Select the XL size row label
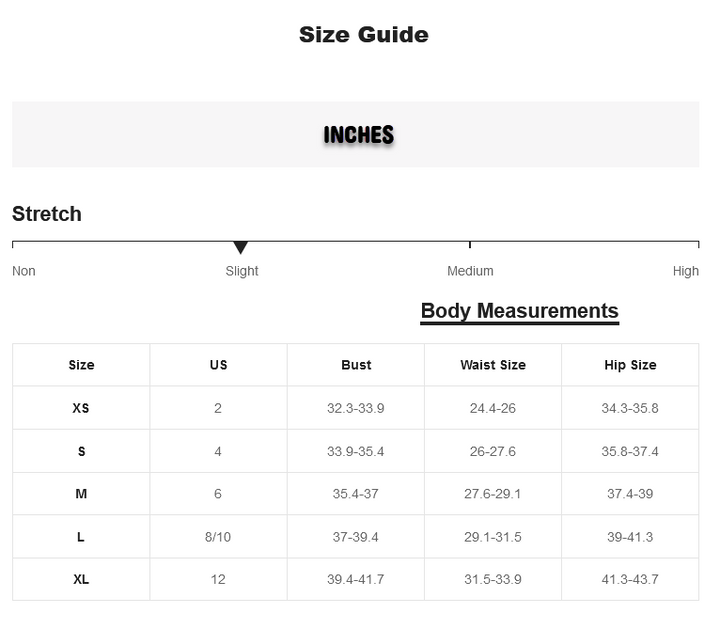This screenshot has width=720, height=629. click(x=81, y=579)
